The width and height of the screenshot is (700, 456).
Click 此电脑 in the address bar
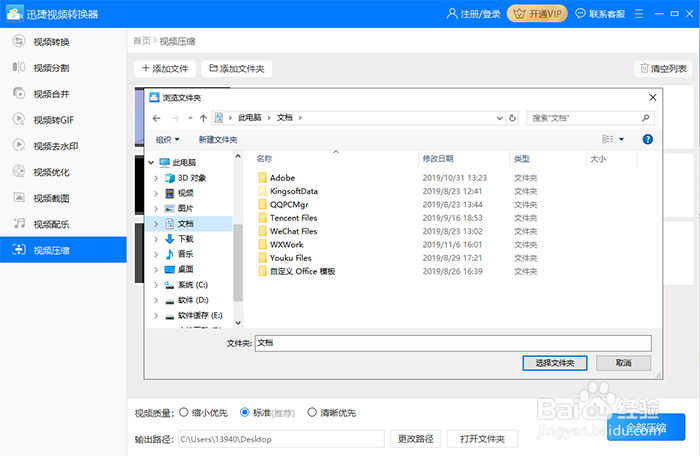[x=250, y=117]
